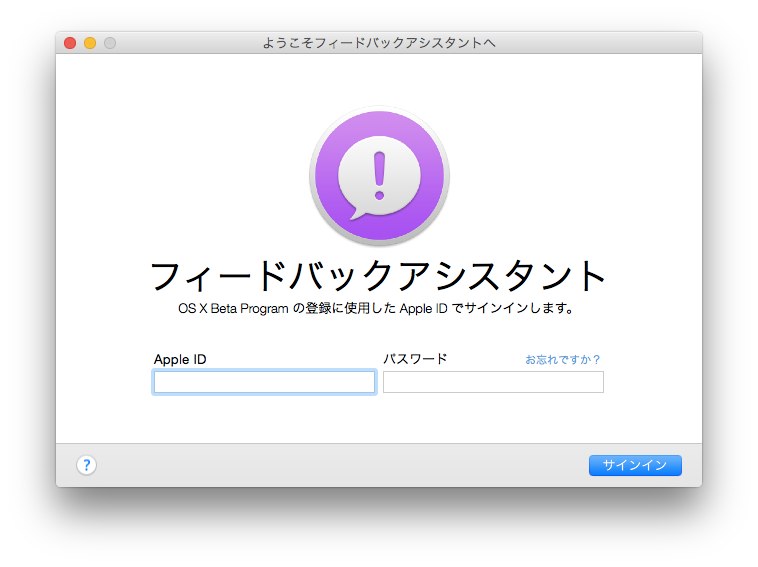Click the purple Feedback Assistant icon

coord(379,175)
